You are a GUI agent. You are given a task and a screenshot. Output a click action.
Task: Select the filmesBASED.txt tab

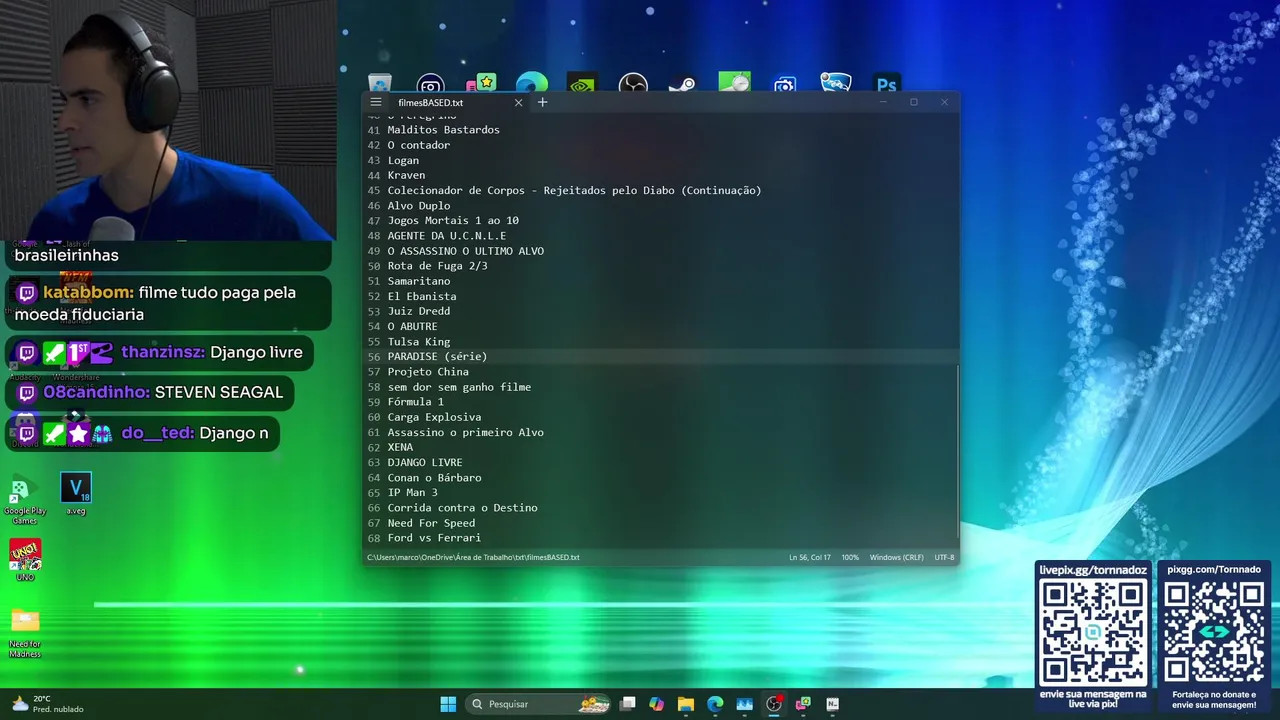pos(430,102)
